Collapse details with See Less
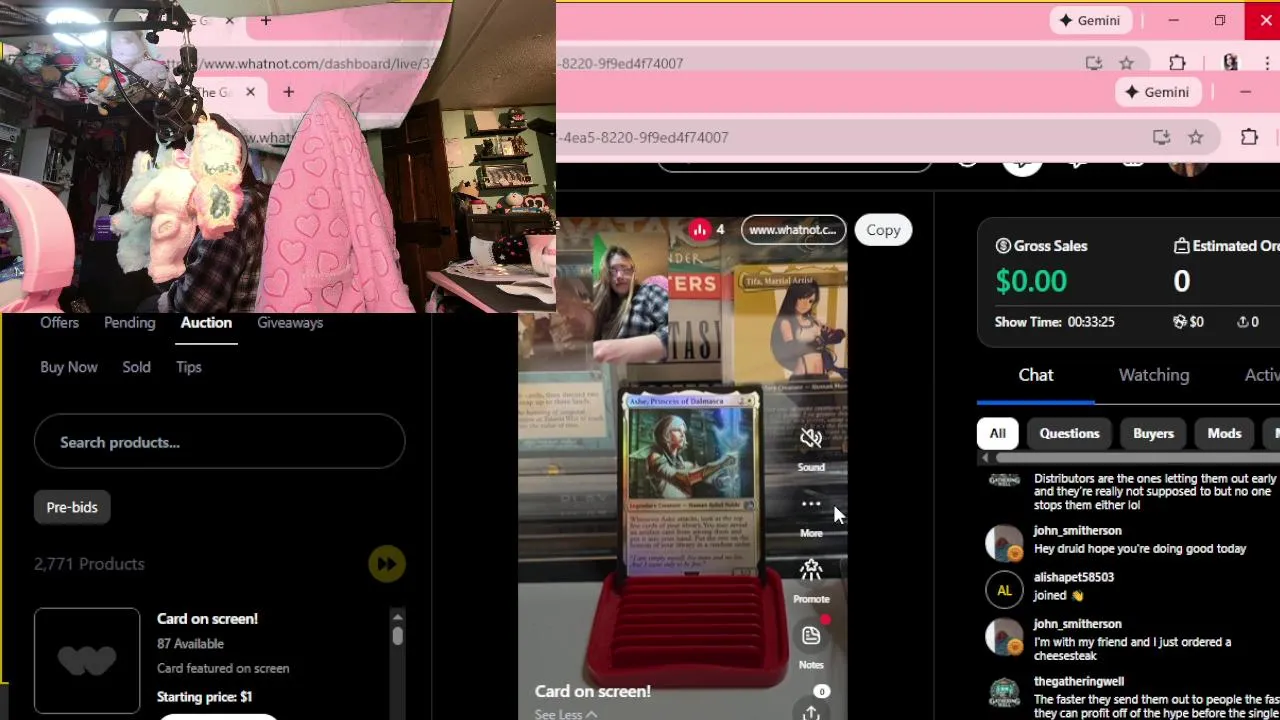This screenshot has height=720, width=1280. [x=566, y=714]
